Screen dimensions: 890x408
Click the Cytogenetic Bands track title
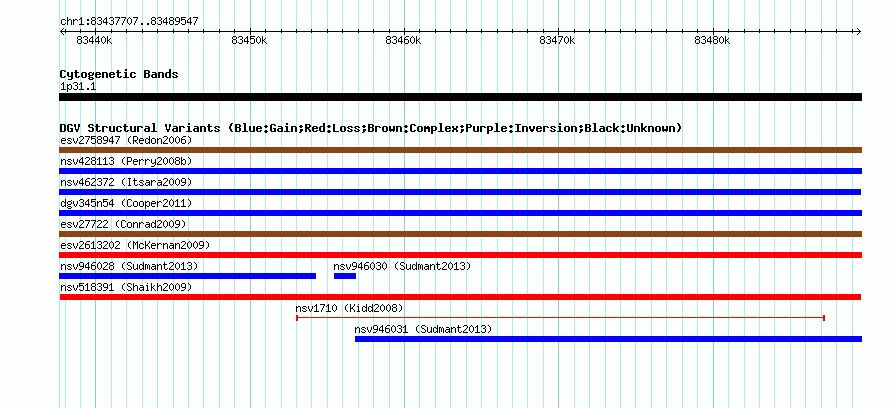coord(119,74)
